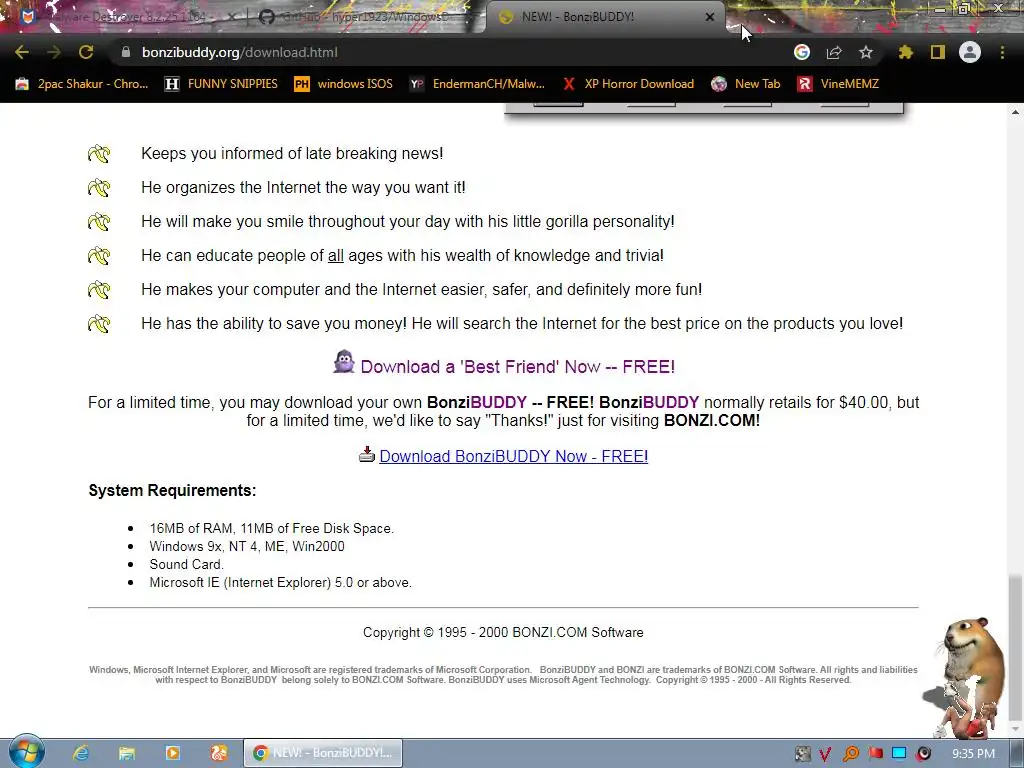Open the XP Horror Download bookmark
Viewport: 1024px width, 768px height.
[628, 84]
